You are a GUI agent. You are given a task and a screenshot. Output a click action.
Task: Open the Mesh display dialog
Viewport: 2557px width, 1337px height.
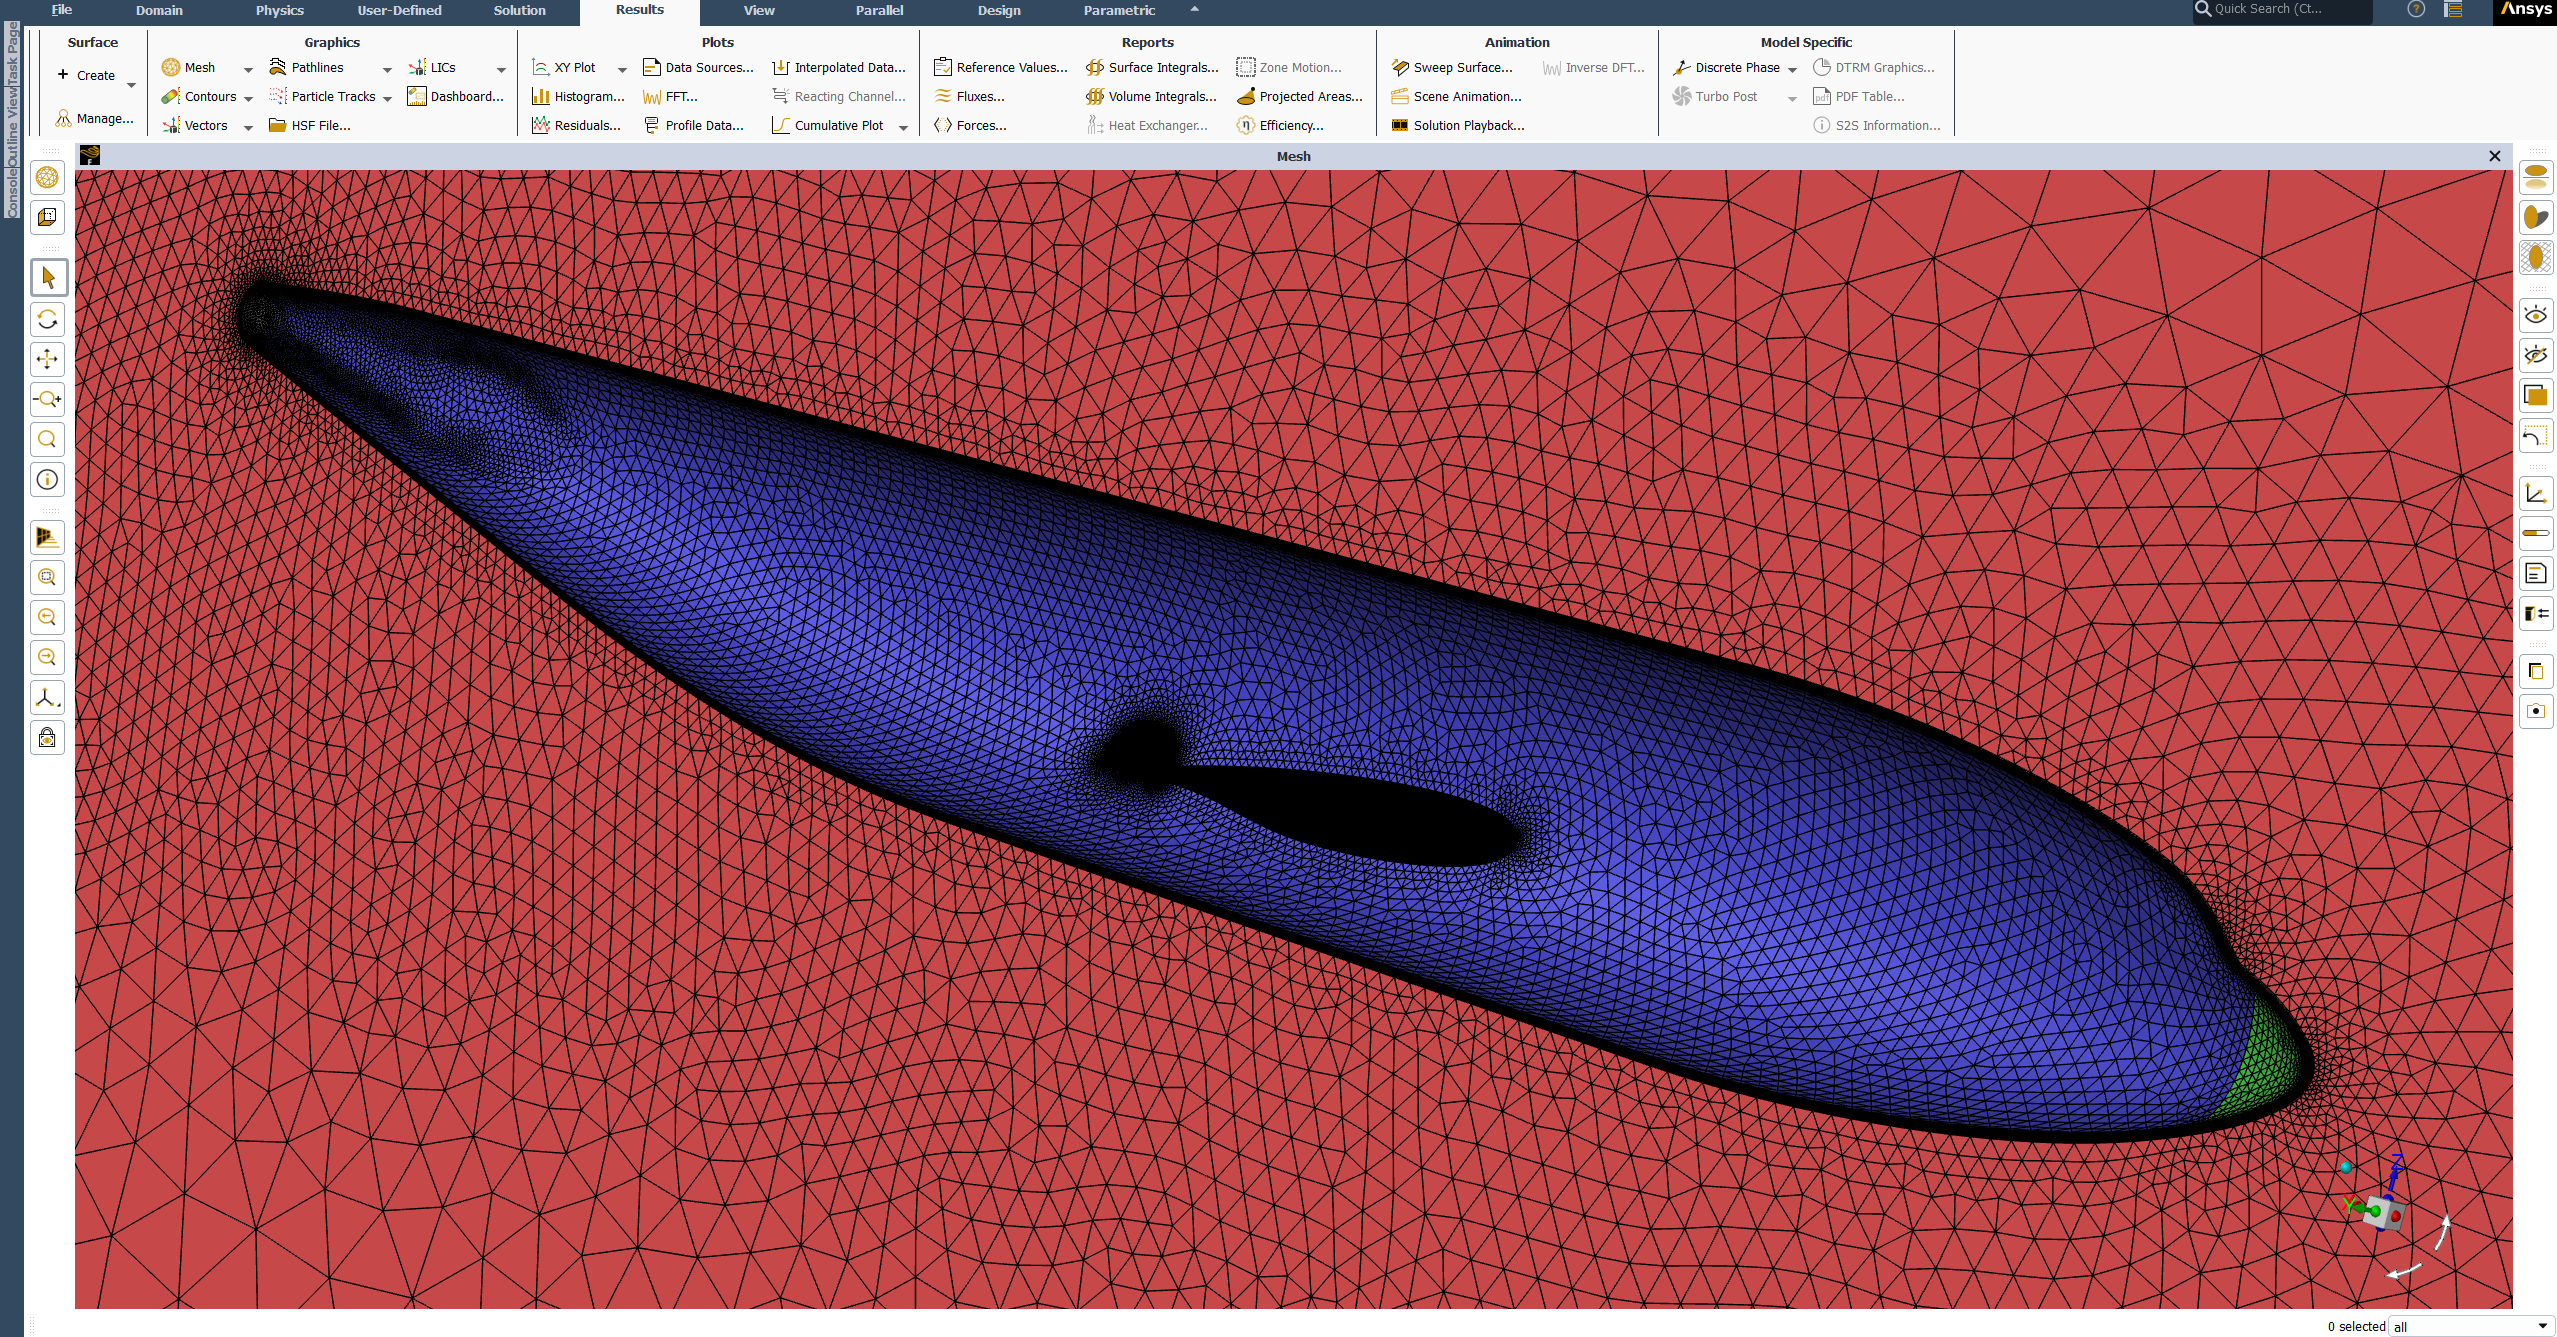(x=189, y=68)
